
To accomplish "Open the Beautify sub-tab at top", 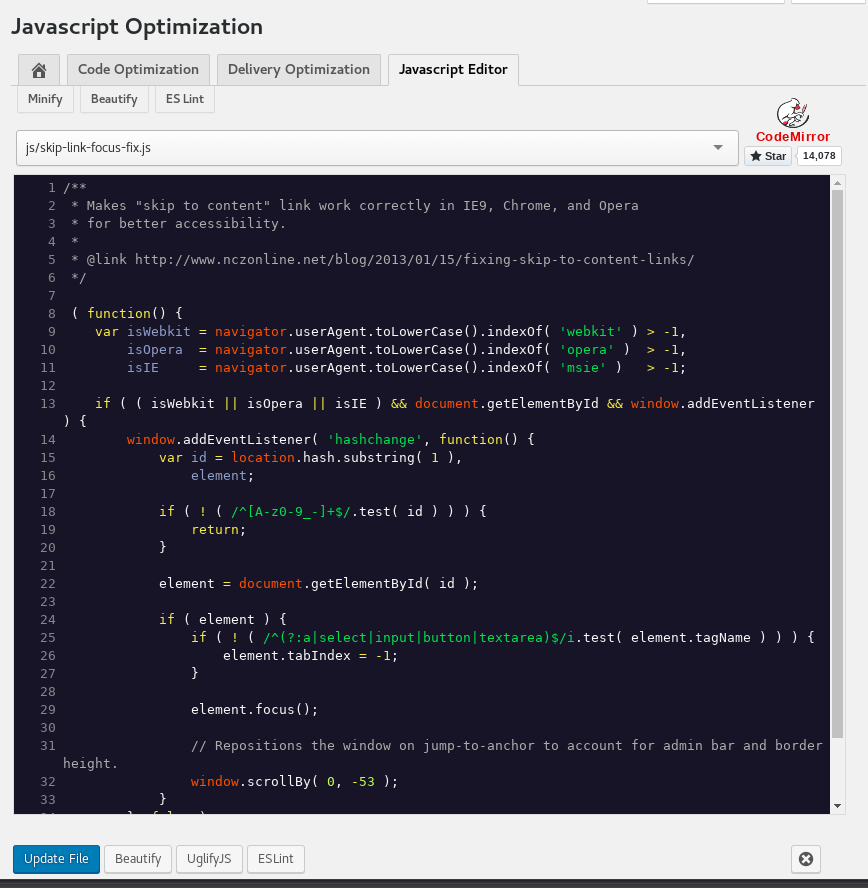I will coord(115,99).
